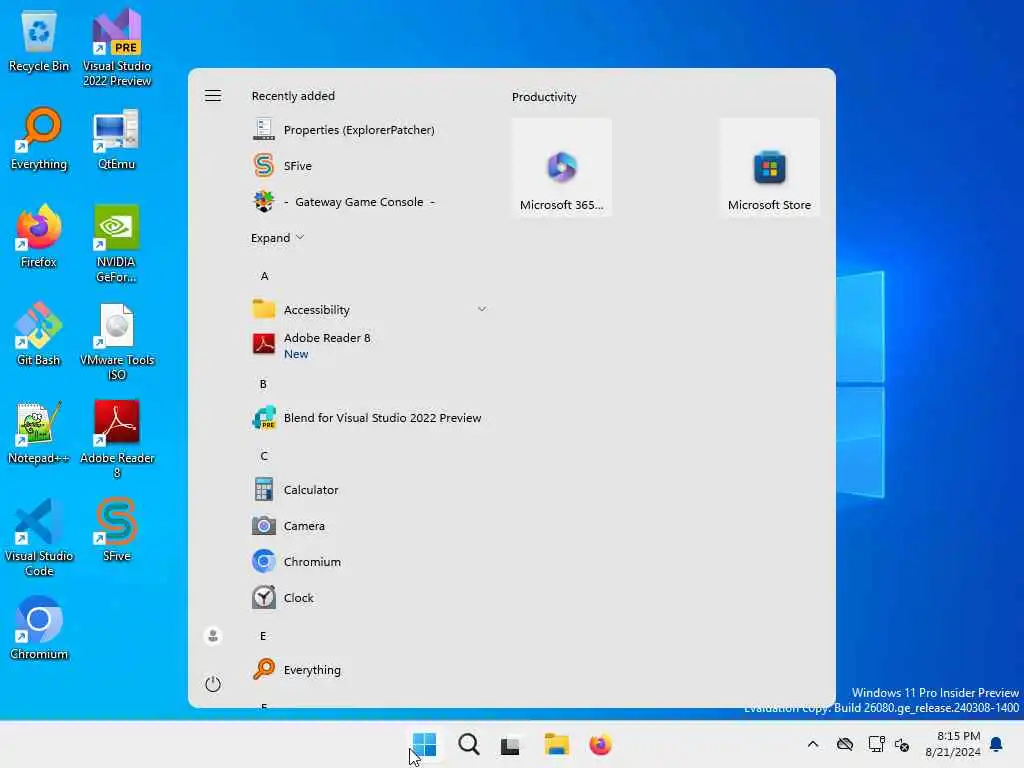Launch Firefox from the taskbar
This screenshot has height=768, width=1024.
pos(600,744)
